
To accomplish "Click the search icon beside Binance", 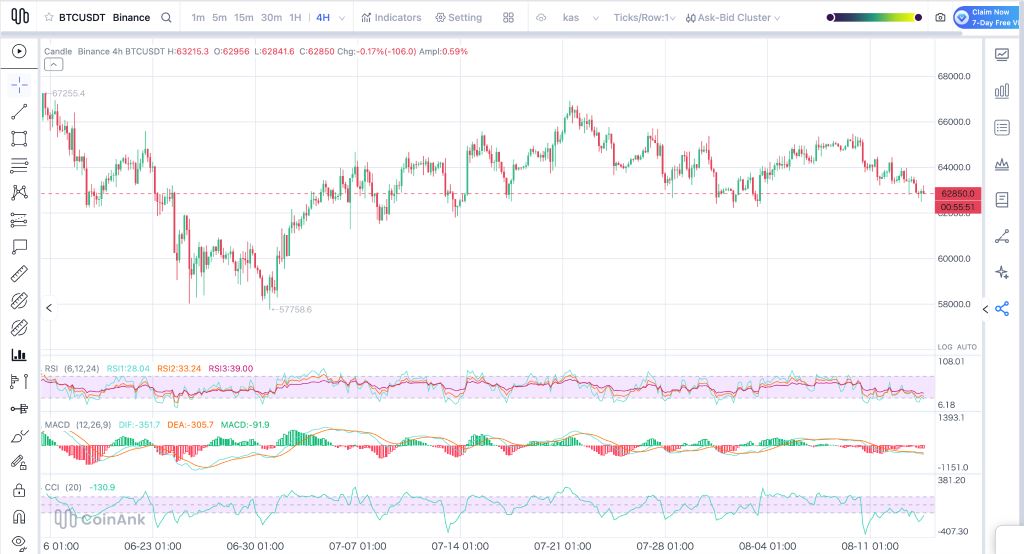I will tap(167, 18).
